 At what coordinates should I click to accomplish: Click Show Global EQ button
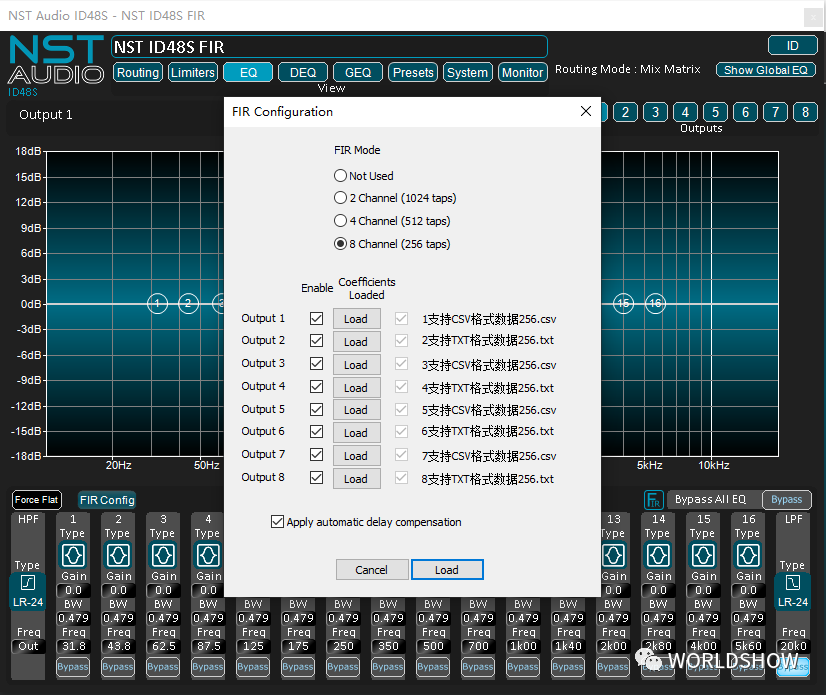click(765, 70)
